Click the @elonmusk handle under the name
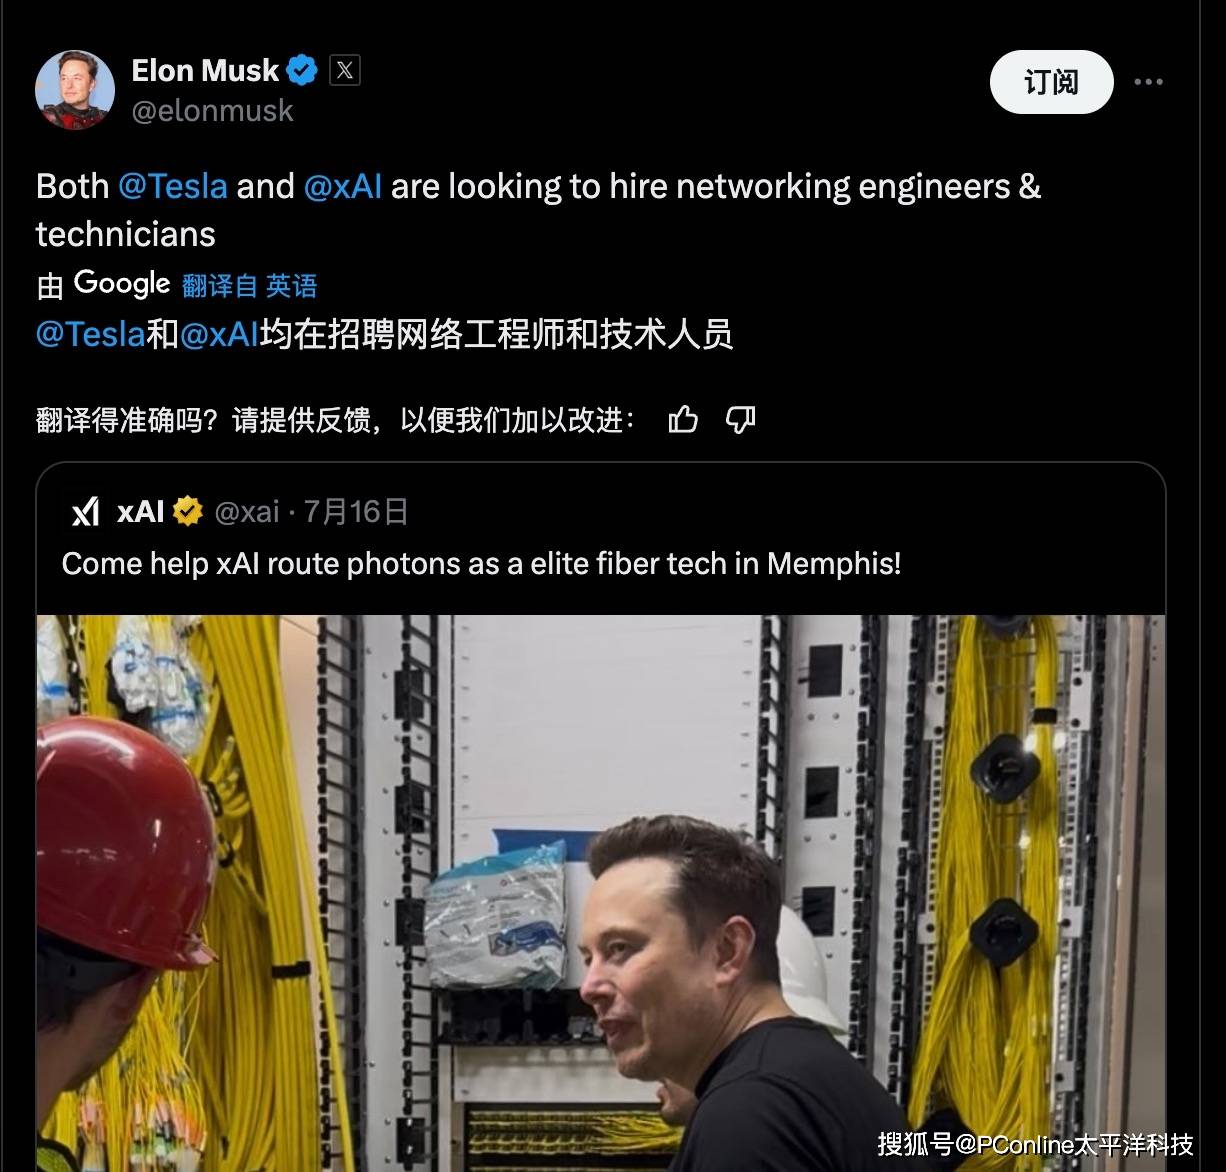 (x=212, y=110)
